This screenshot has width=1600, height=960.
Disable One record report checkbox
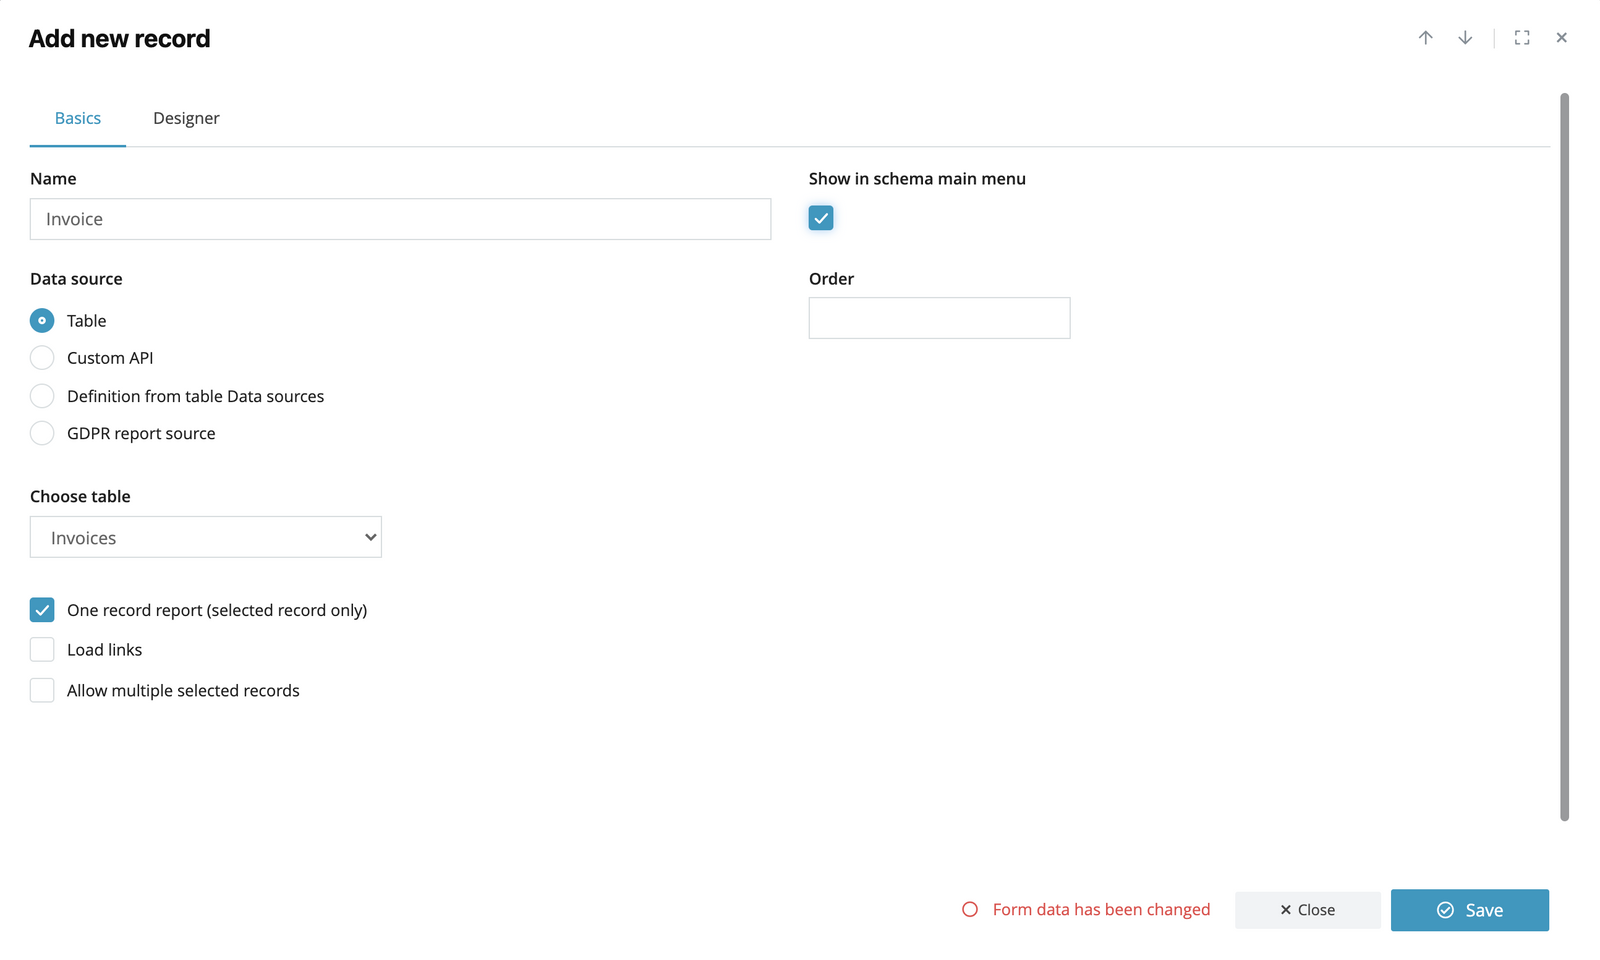coord(42,610)
